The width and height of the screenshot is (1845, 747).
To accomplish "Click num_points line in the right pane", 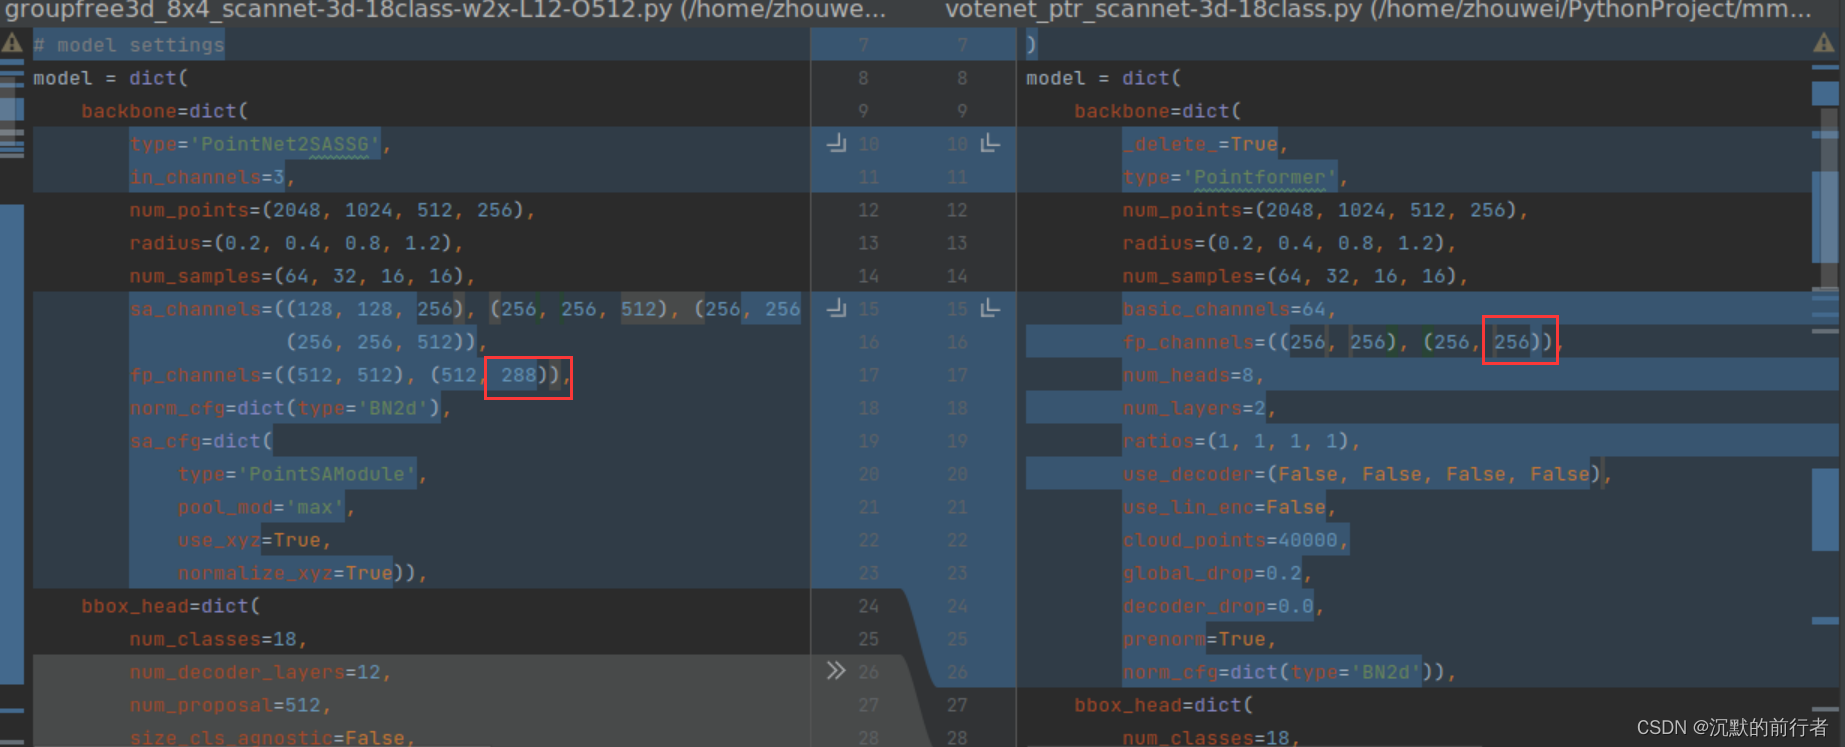I will click(1325, 210).
